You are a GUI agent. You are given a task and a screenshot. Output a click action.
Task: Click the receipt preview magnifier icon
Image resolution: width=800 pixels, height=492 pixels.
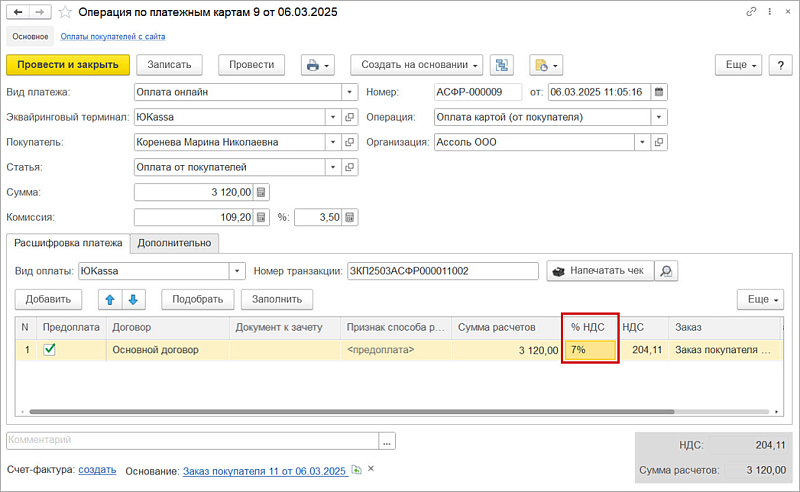(x=666, y=271)
